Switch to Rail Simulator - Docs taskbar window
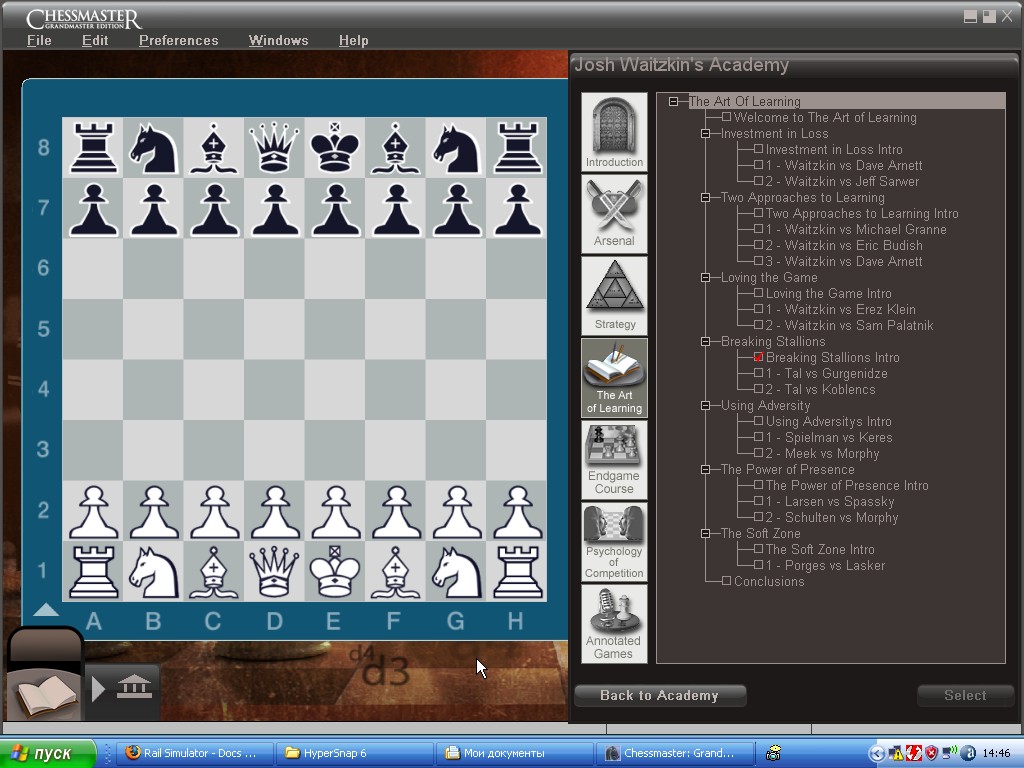1024x768 pixels. [193, 753]
